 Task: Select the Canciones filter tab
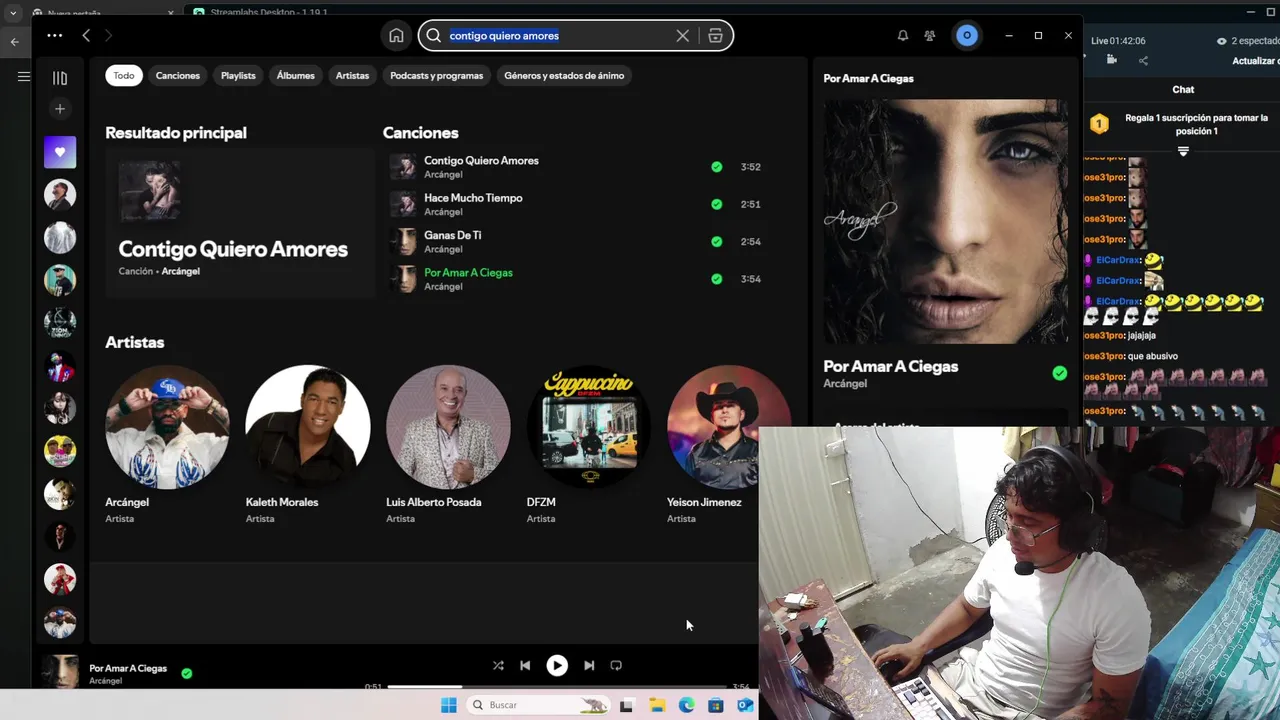pyautogui.click(x=178, y=75)
